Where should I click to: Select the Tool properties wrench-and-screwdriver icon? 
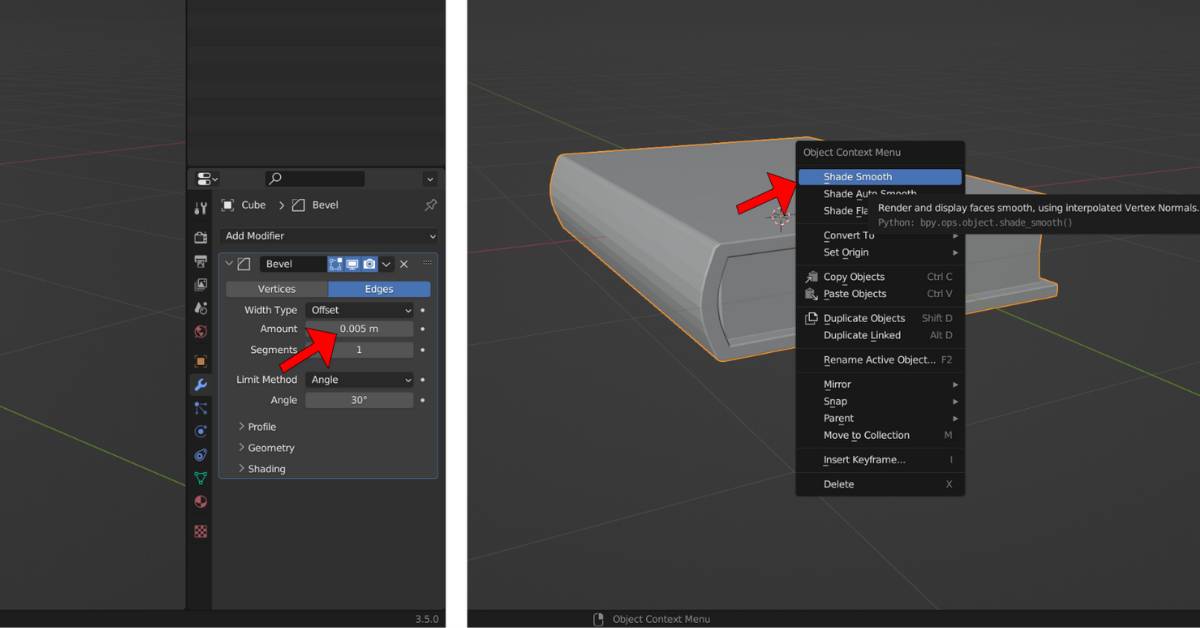pyautogui.click(x=200, y=207)
